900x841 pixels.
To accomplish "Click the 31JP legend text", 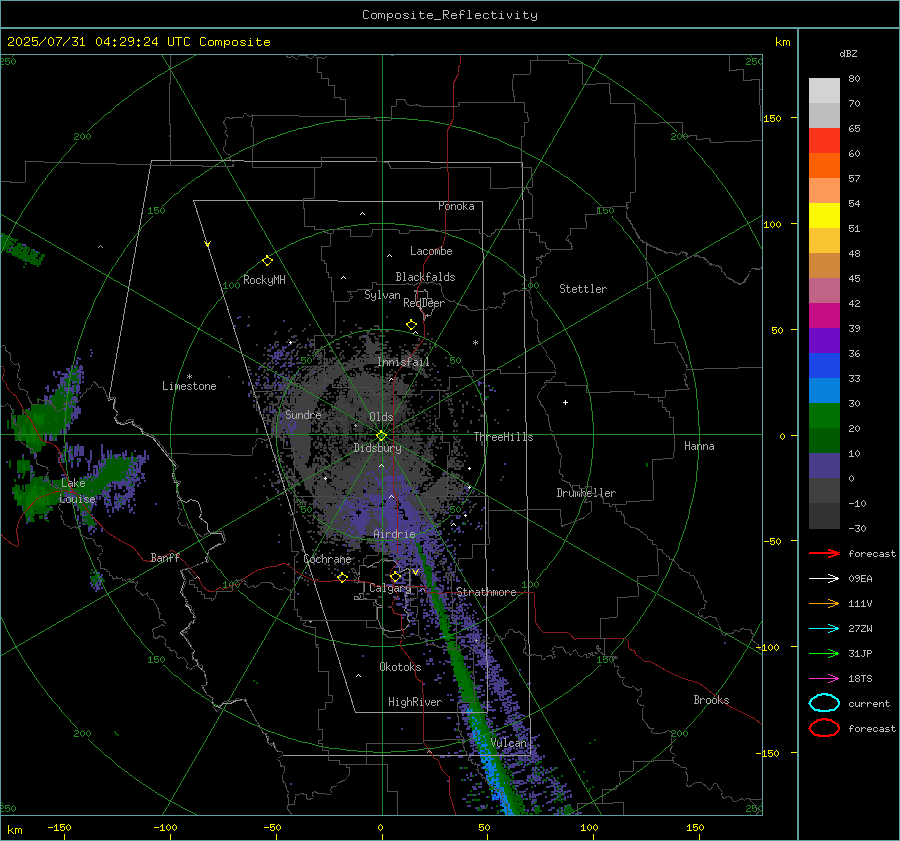I will pyautogui.click(x=860, y=653).
